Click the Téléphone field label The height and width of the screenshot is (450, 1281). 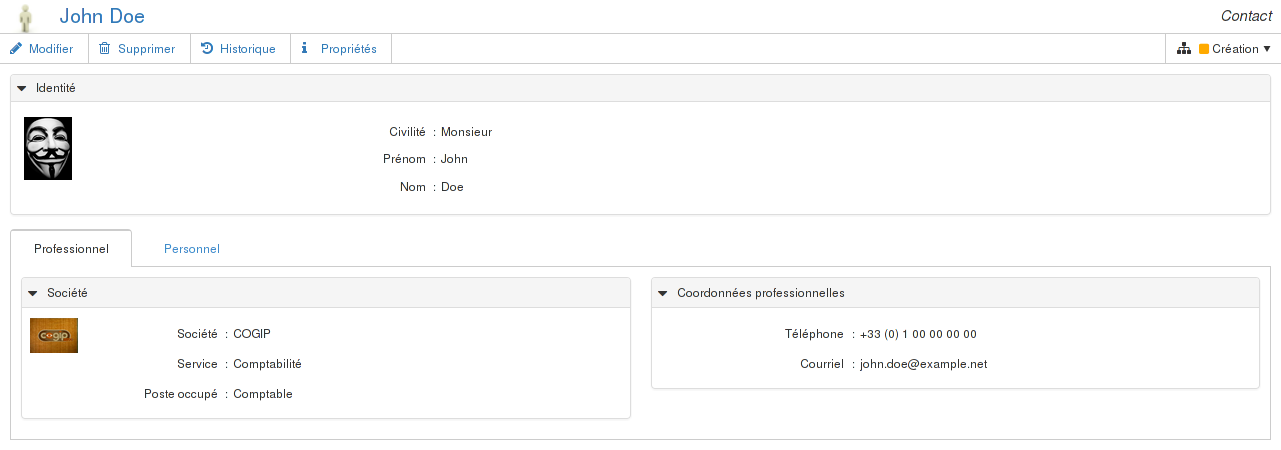click(814, 334)
